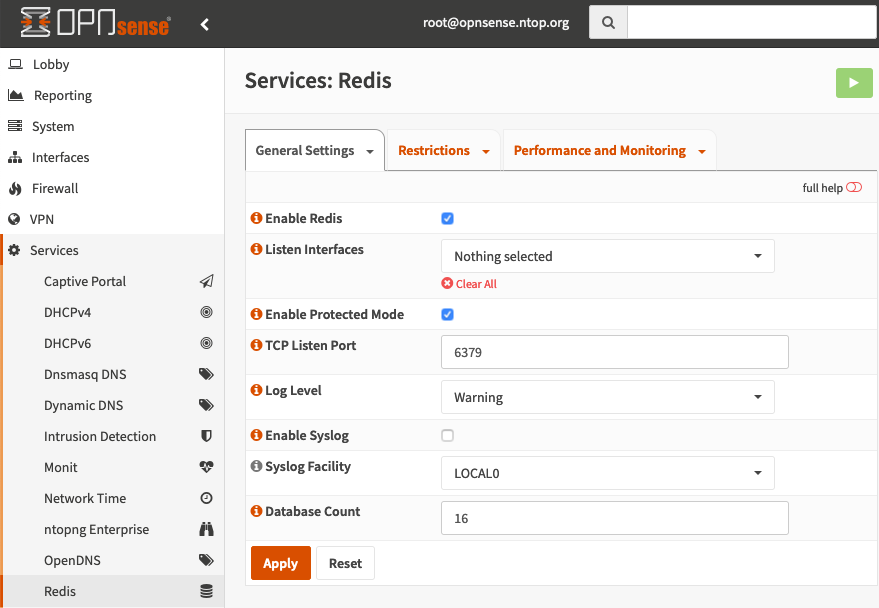The height and width of the screenshot is (608, 879).
Task: Click the top search input box
Action: tap(752, 22)
